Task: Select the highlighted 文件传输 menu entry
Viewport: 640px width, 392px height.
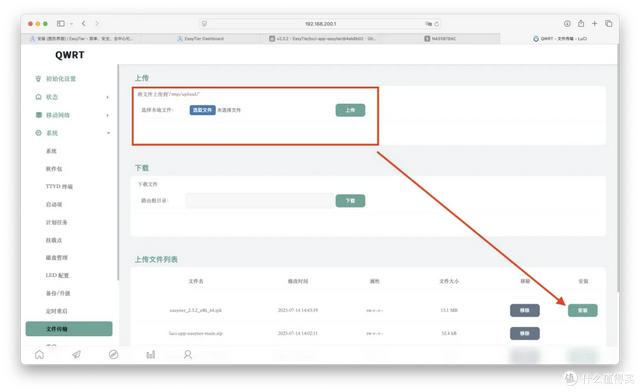Action: [69, 329]
